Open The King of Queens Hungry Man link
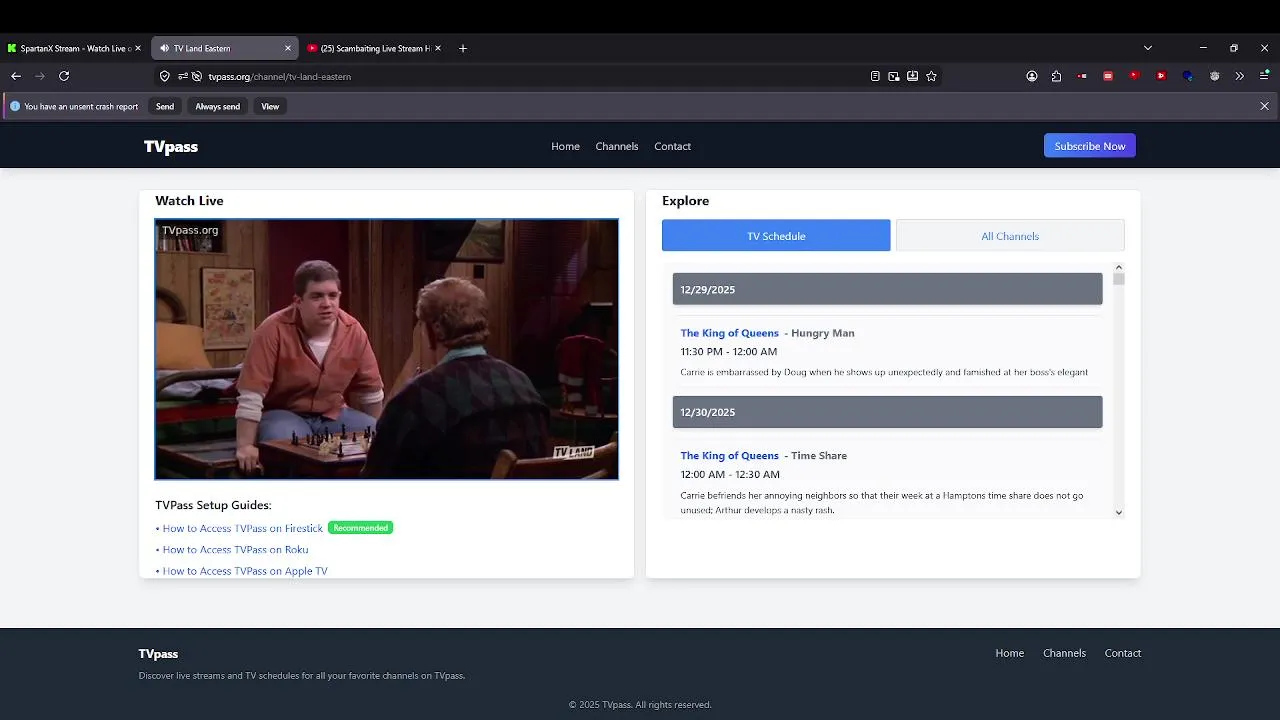This screenshot has width=1280, height=720. click(x=729, y=333)
